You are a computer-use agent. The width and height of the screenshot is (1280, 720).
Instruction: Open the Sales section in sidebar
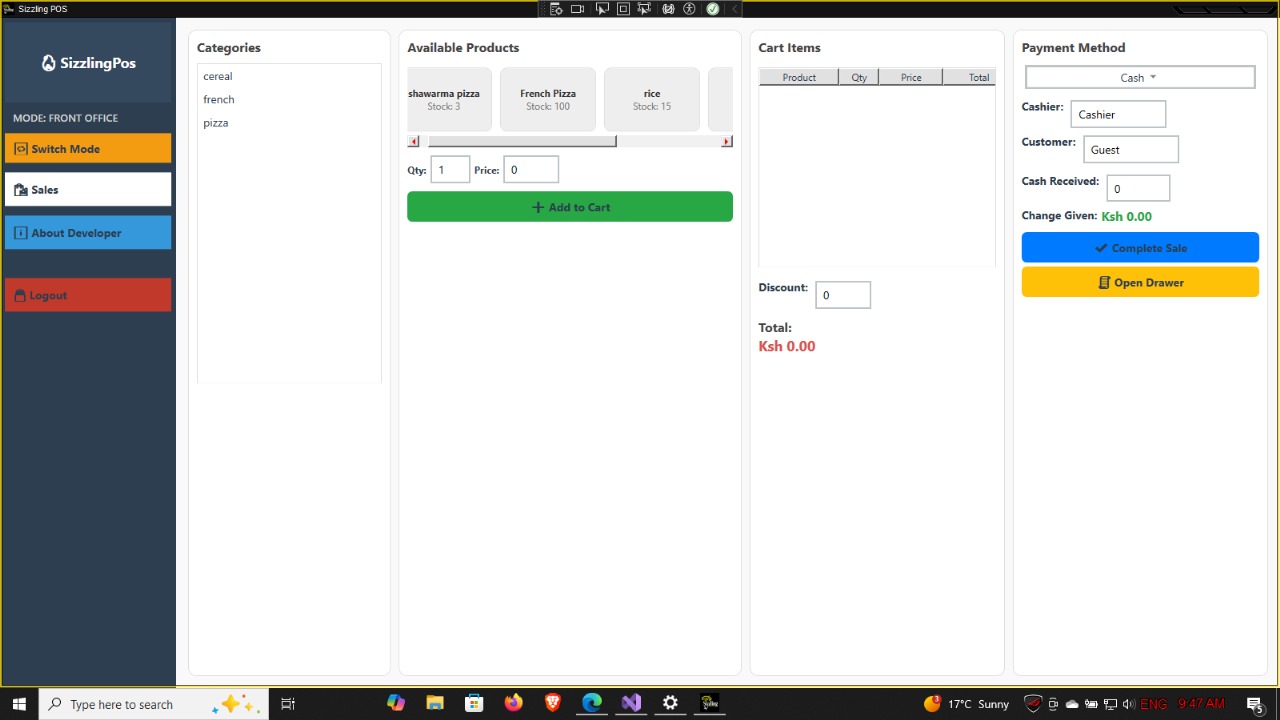(x=88, y=190)
